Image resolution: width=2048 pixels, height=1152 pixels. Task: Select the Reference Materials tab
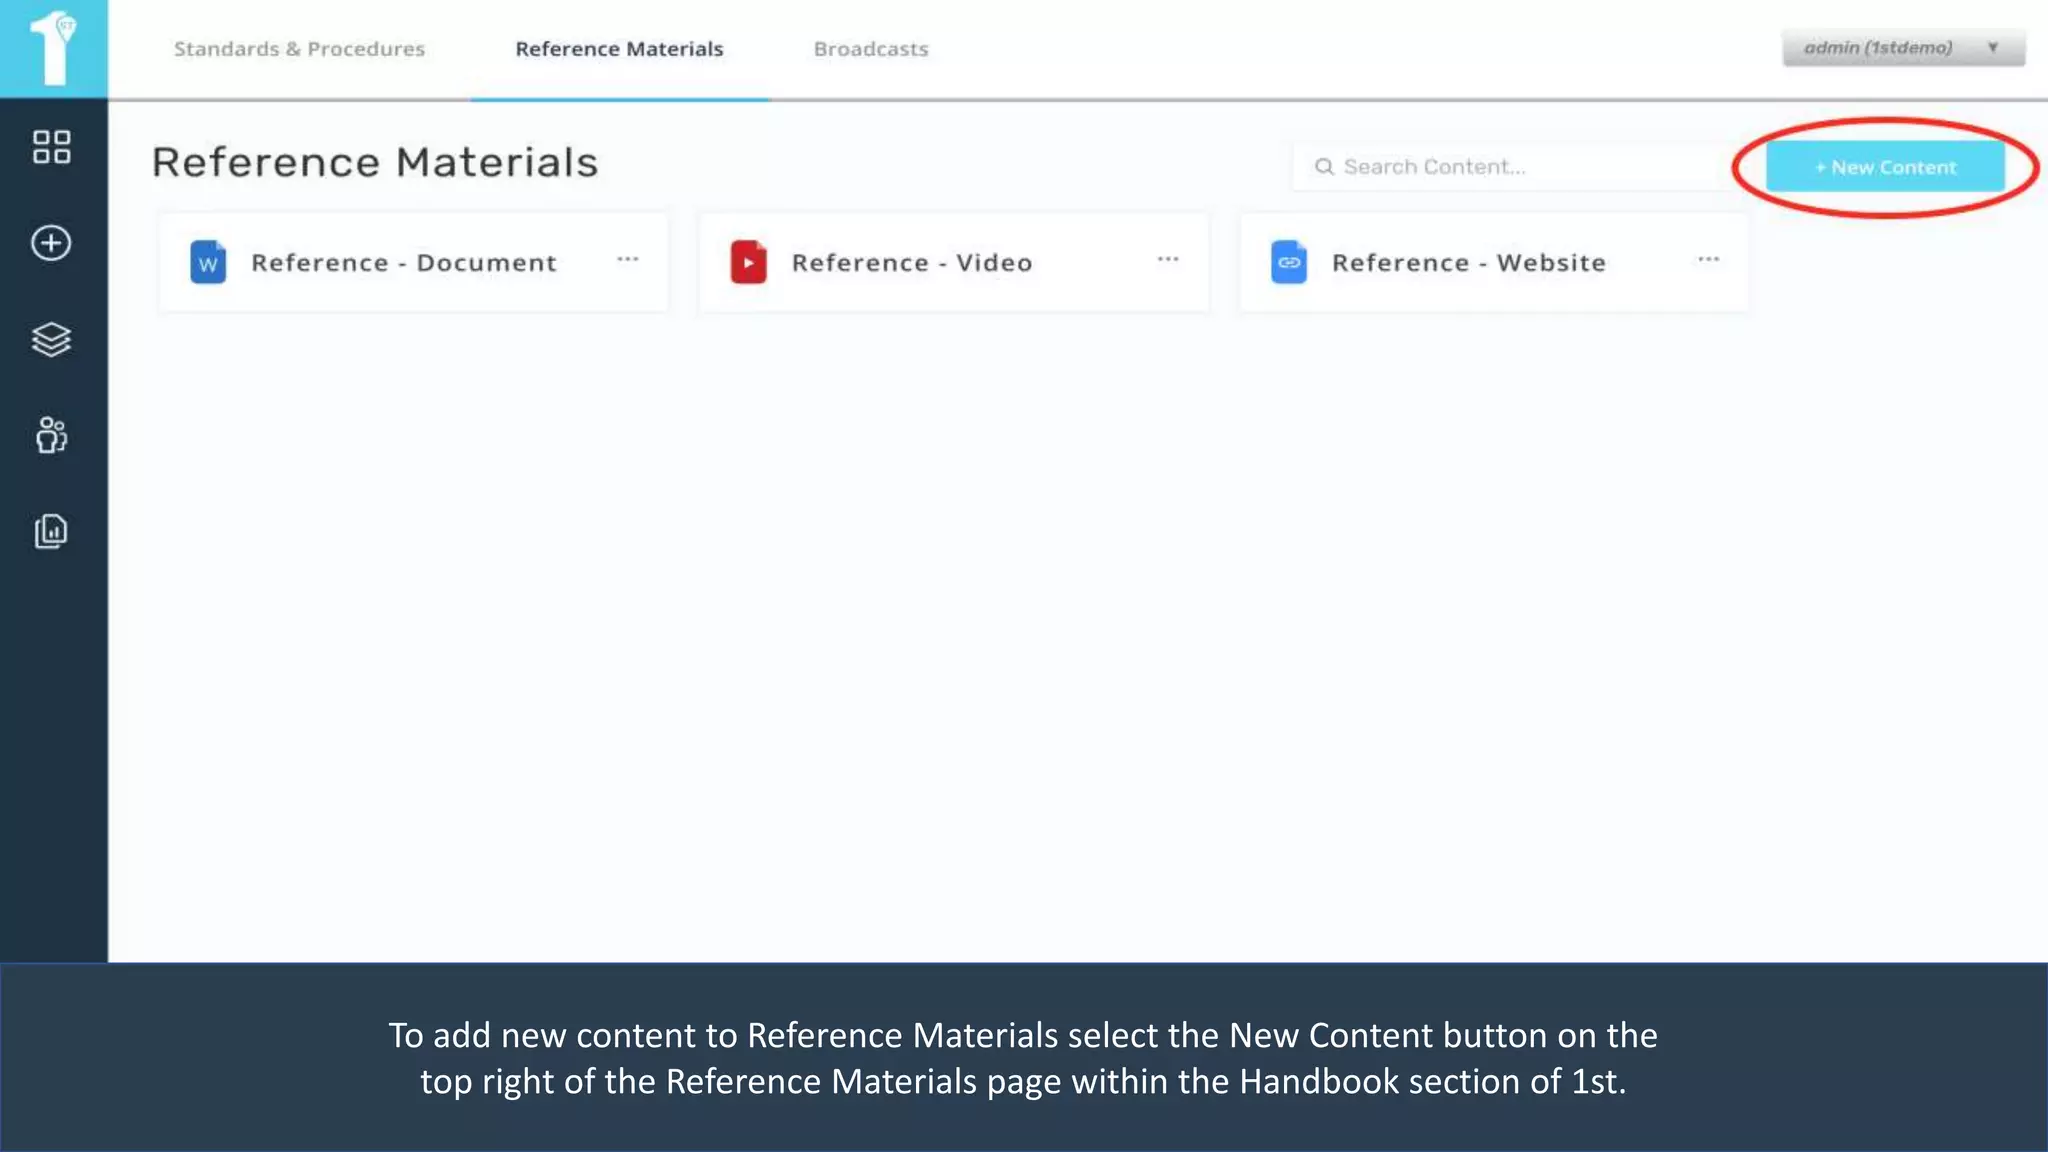tap(619, 49)
